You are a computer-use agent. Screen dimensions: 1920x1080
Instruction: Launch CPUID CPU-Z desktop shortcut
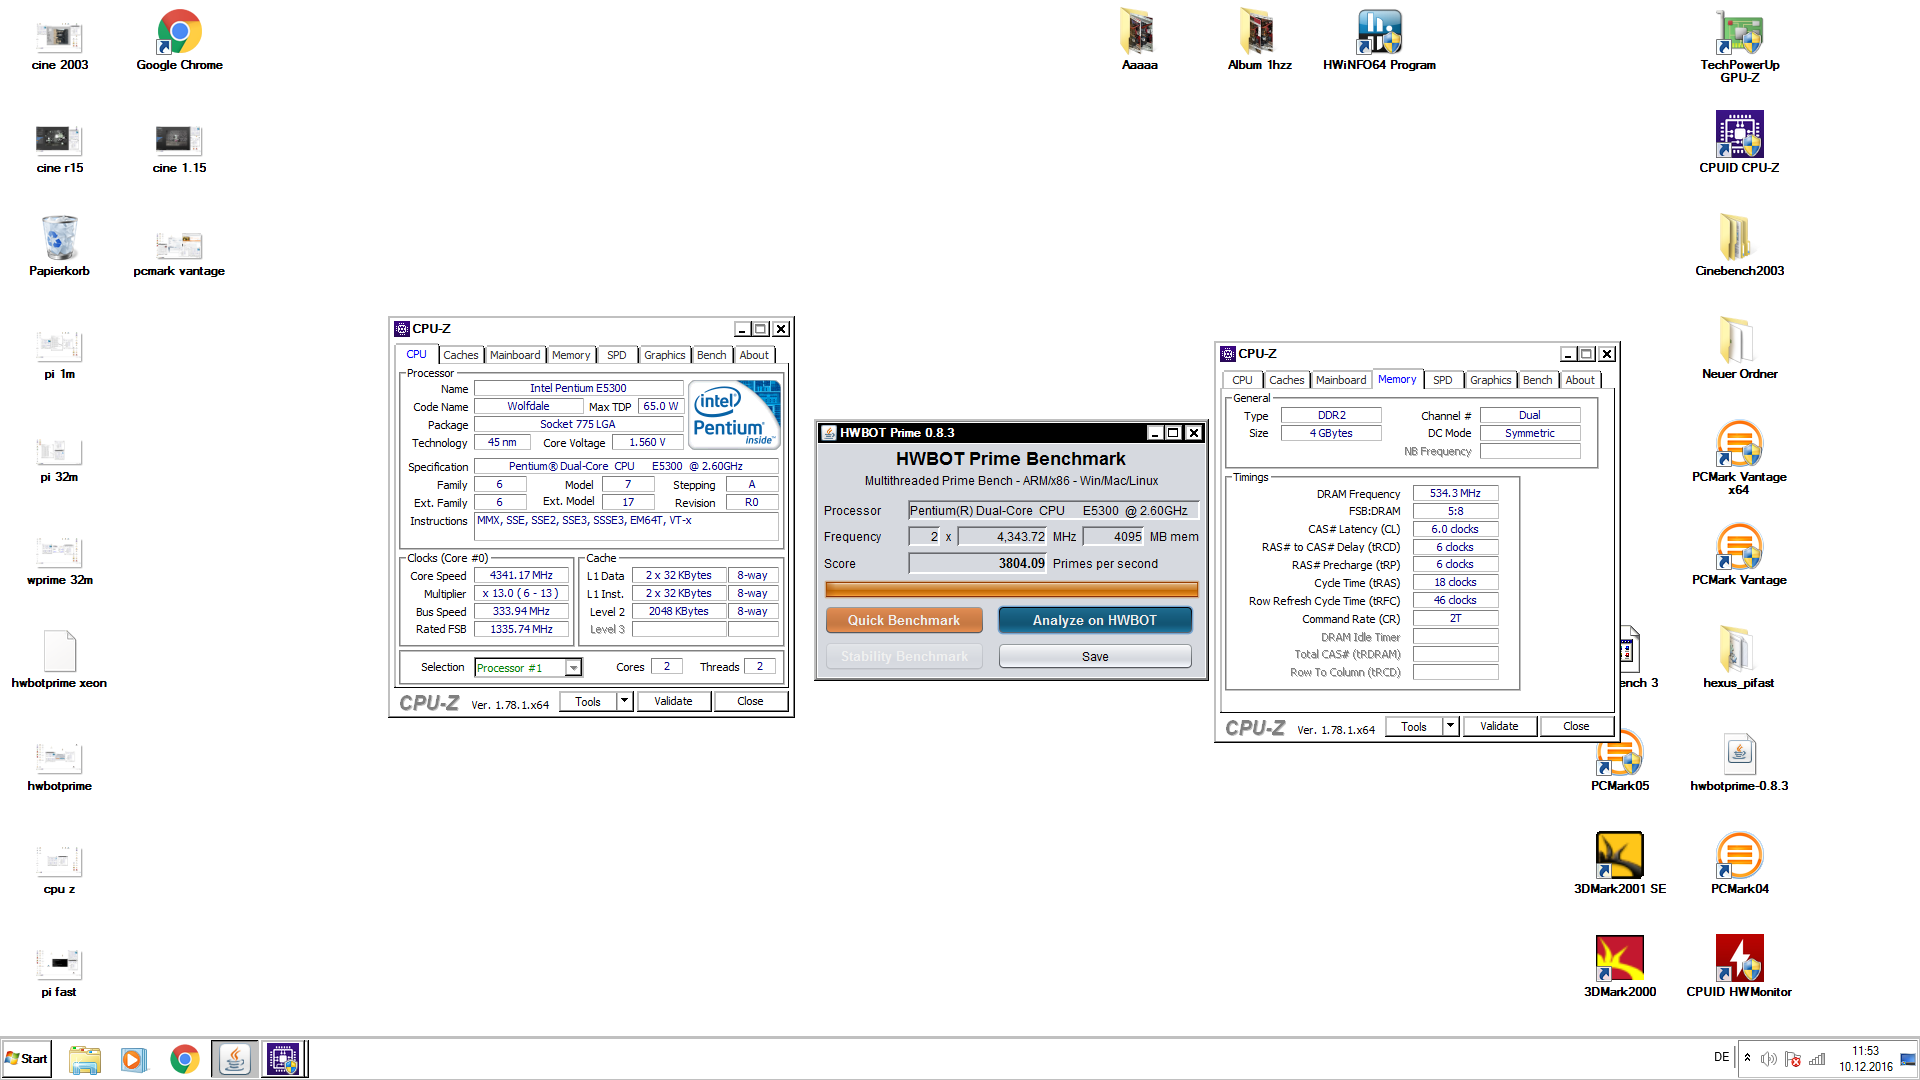pos(1739,142)
